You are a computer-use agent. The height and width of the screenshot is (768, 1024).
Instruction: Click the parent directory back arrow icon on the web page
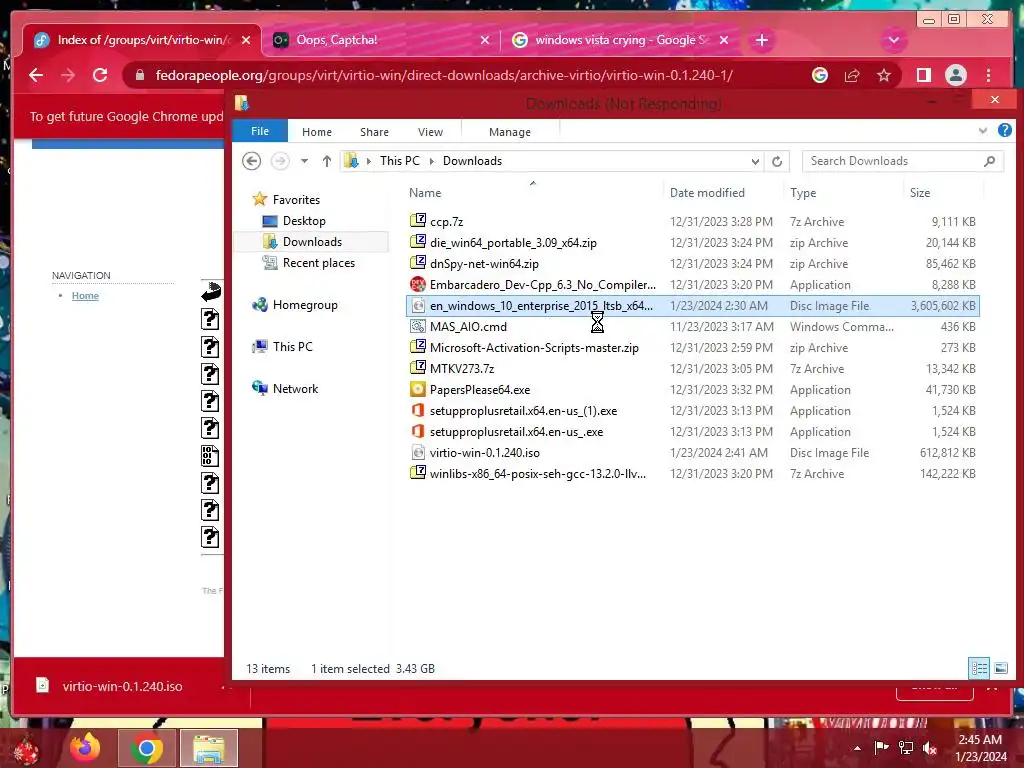point(211,292)
